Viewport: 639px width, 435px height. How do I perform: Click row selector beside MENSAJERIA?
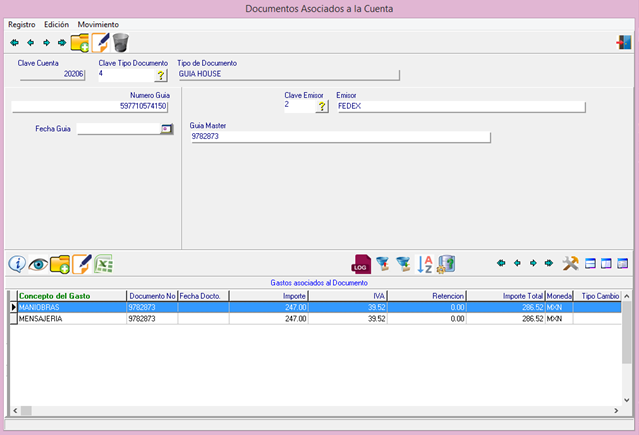point(13,319)
